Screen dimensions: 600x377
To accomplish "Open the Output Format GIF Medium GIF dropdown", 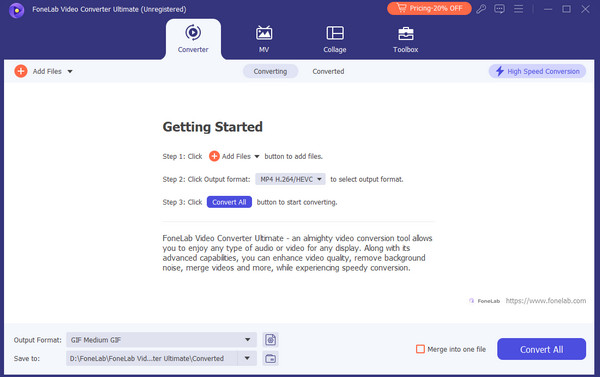I will point(161,339).
